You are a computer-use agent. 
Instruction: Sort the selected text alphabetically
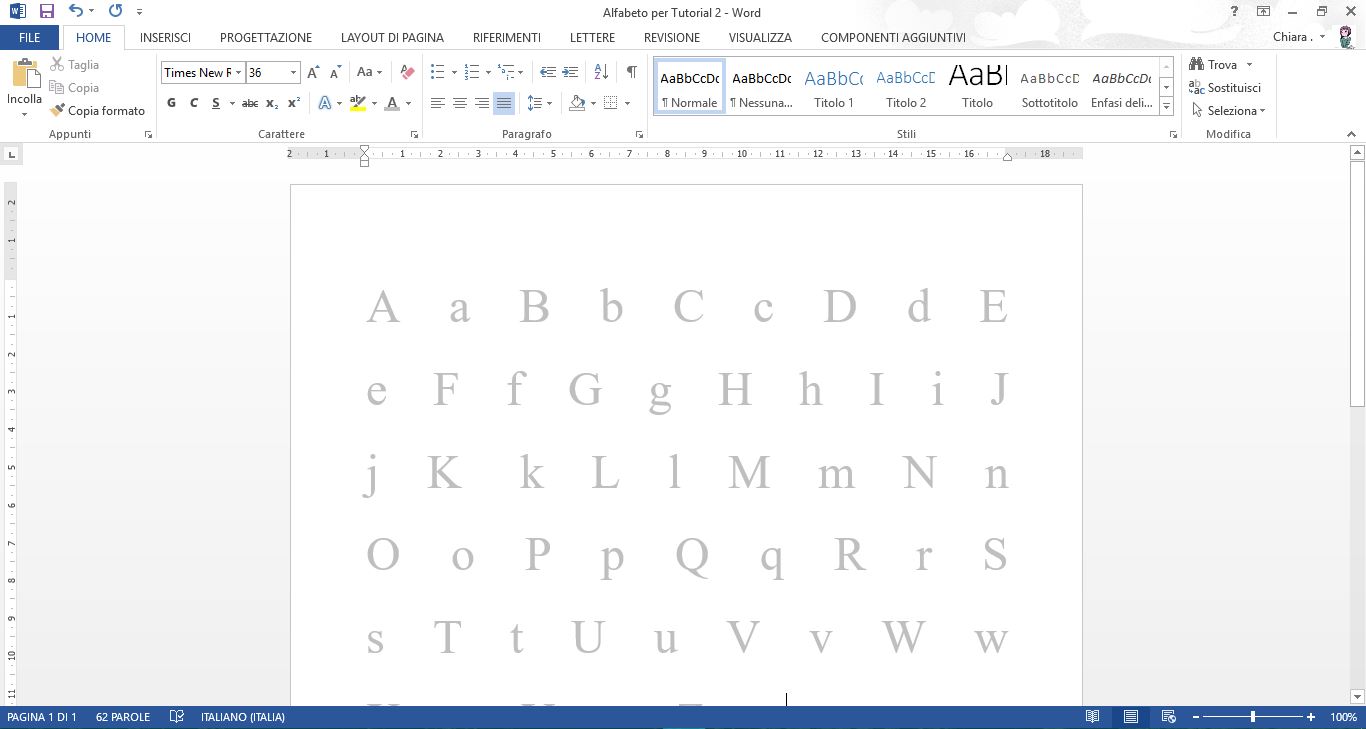(601, 72)
